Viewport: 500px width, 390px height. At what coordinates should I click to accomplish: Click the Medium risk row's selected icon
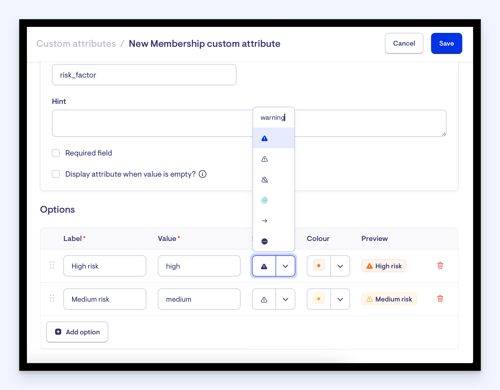264,299
